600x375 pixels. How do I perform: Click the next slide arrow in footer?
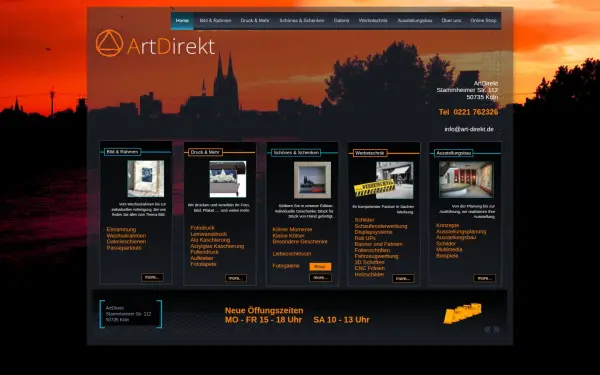[496, 329]
